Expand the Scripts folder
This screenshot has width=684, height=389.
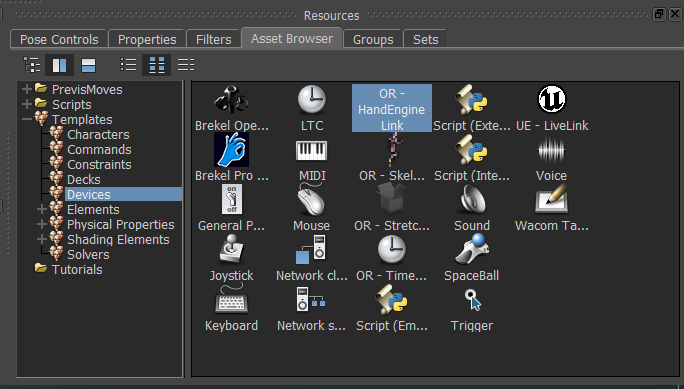pyautogui.click(x=27, y=104)
